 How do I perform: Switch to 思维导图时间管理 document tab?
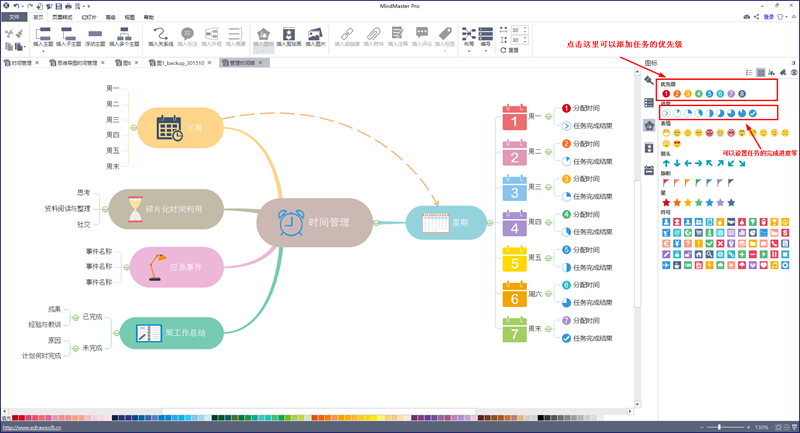tap(77, 62)
